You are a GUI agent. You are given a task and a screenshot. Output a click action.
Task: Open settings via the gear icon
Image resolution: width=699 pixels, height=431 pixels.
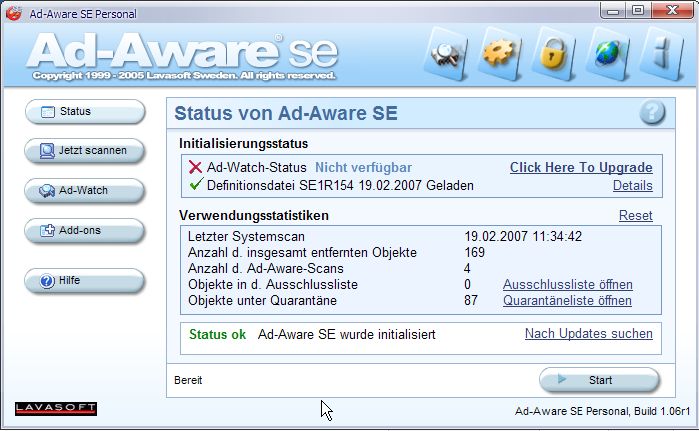click(x=499, y=54)
